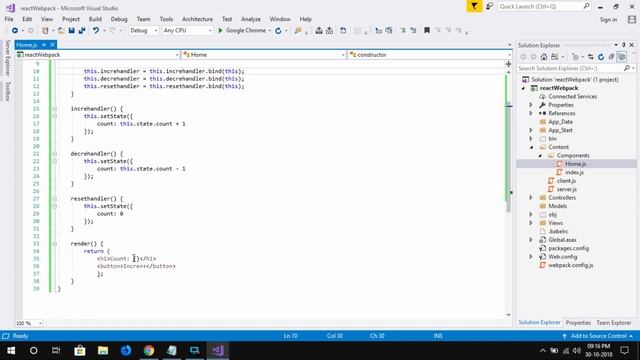Save the current file with the disk icon

(x=71, y=31)
